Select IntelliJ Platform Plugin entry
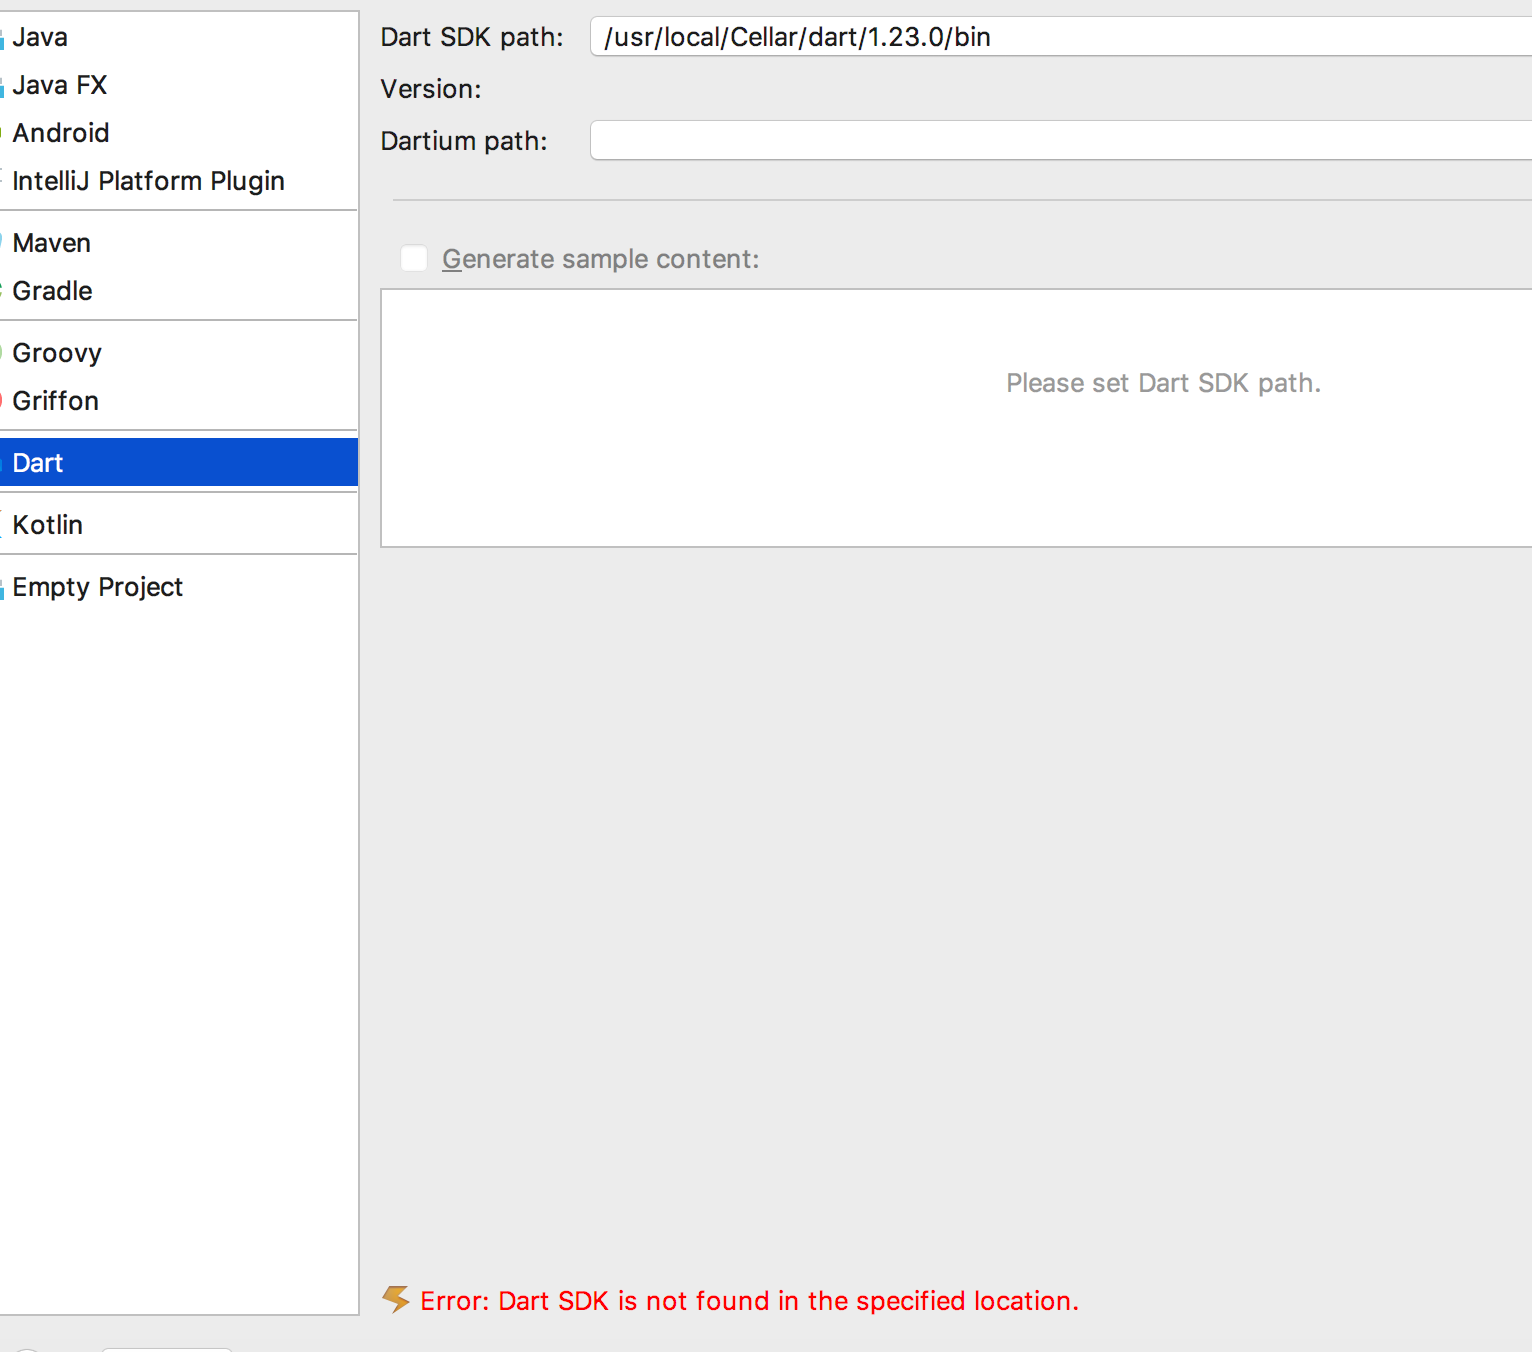Viewport: 1532px width, 1352px height. [x=179, y=181]
